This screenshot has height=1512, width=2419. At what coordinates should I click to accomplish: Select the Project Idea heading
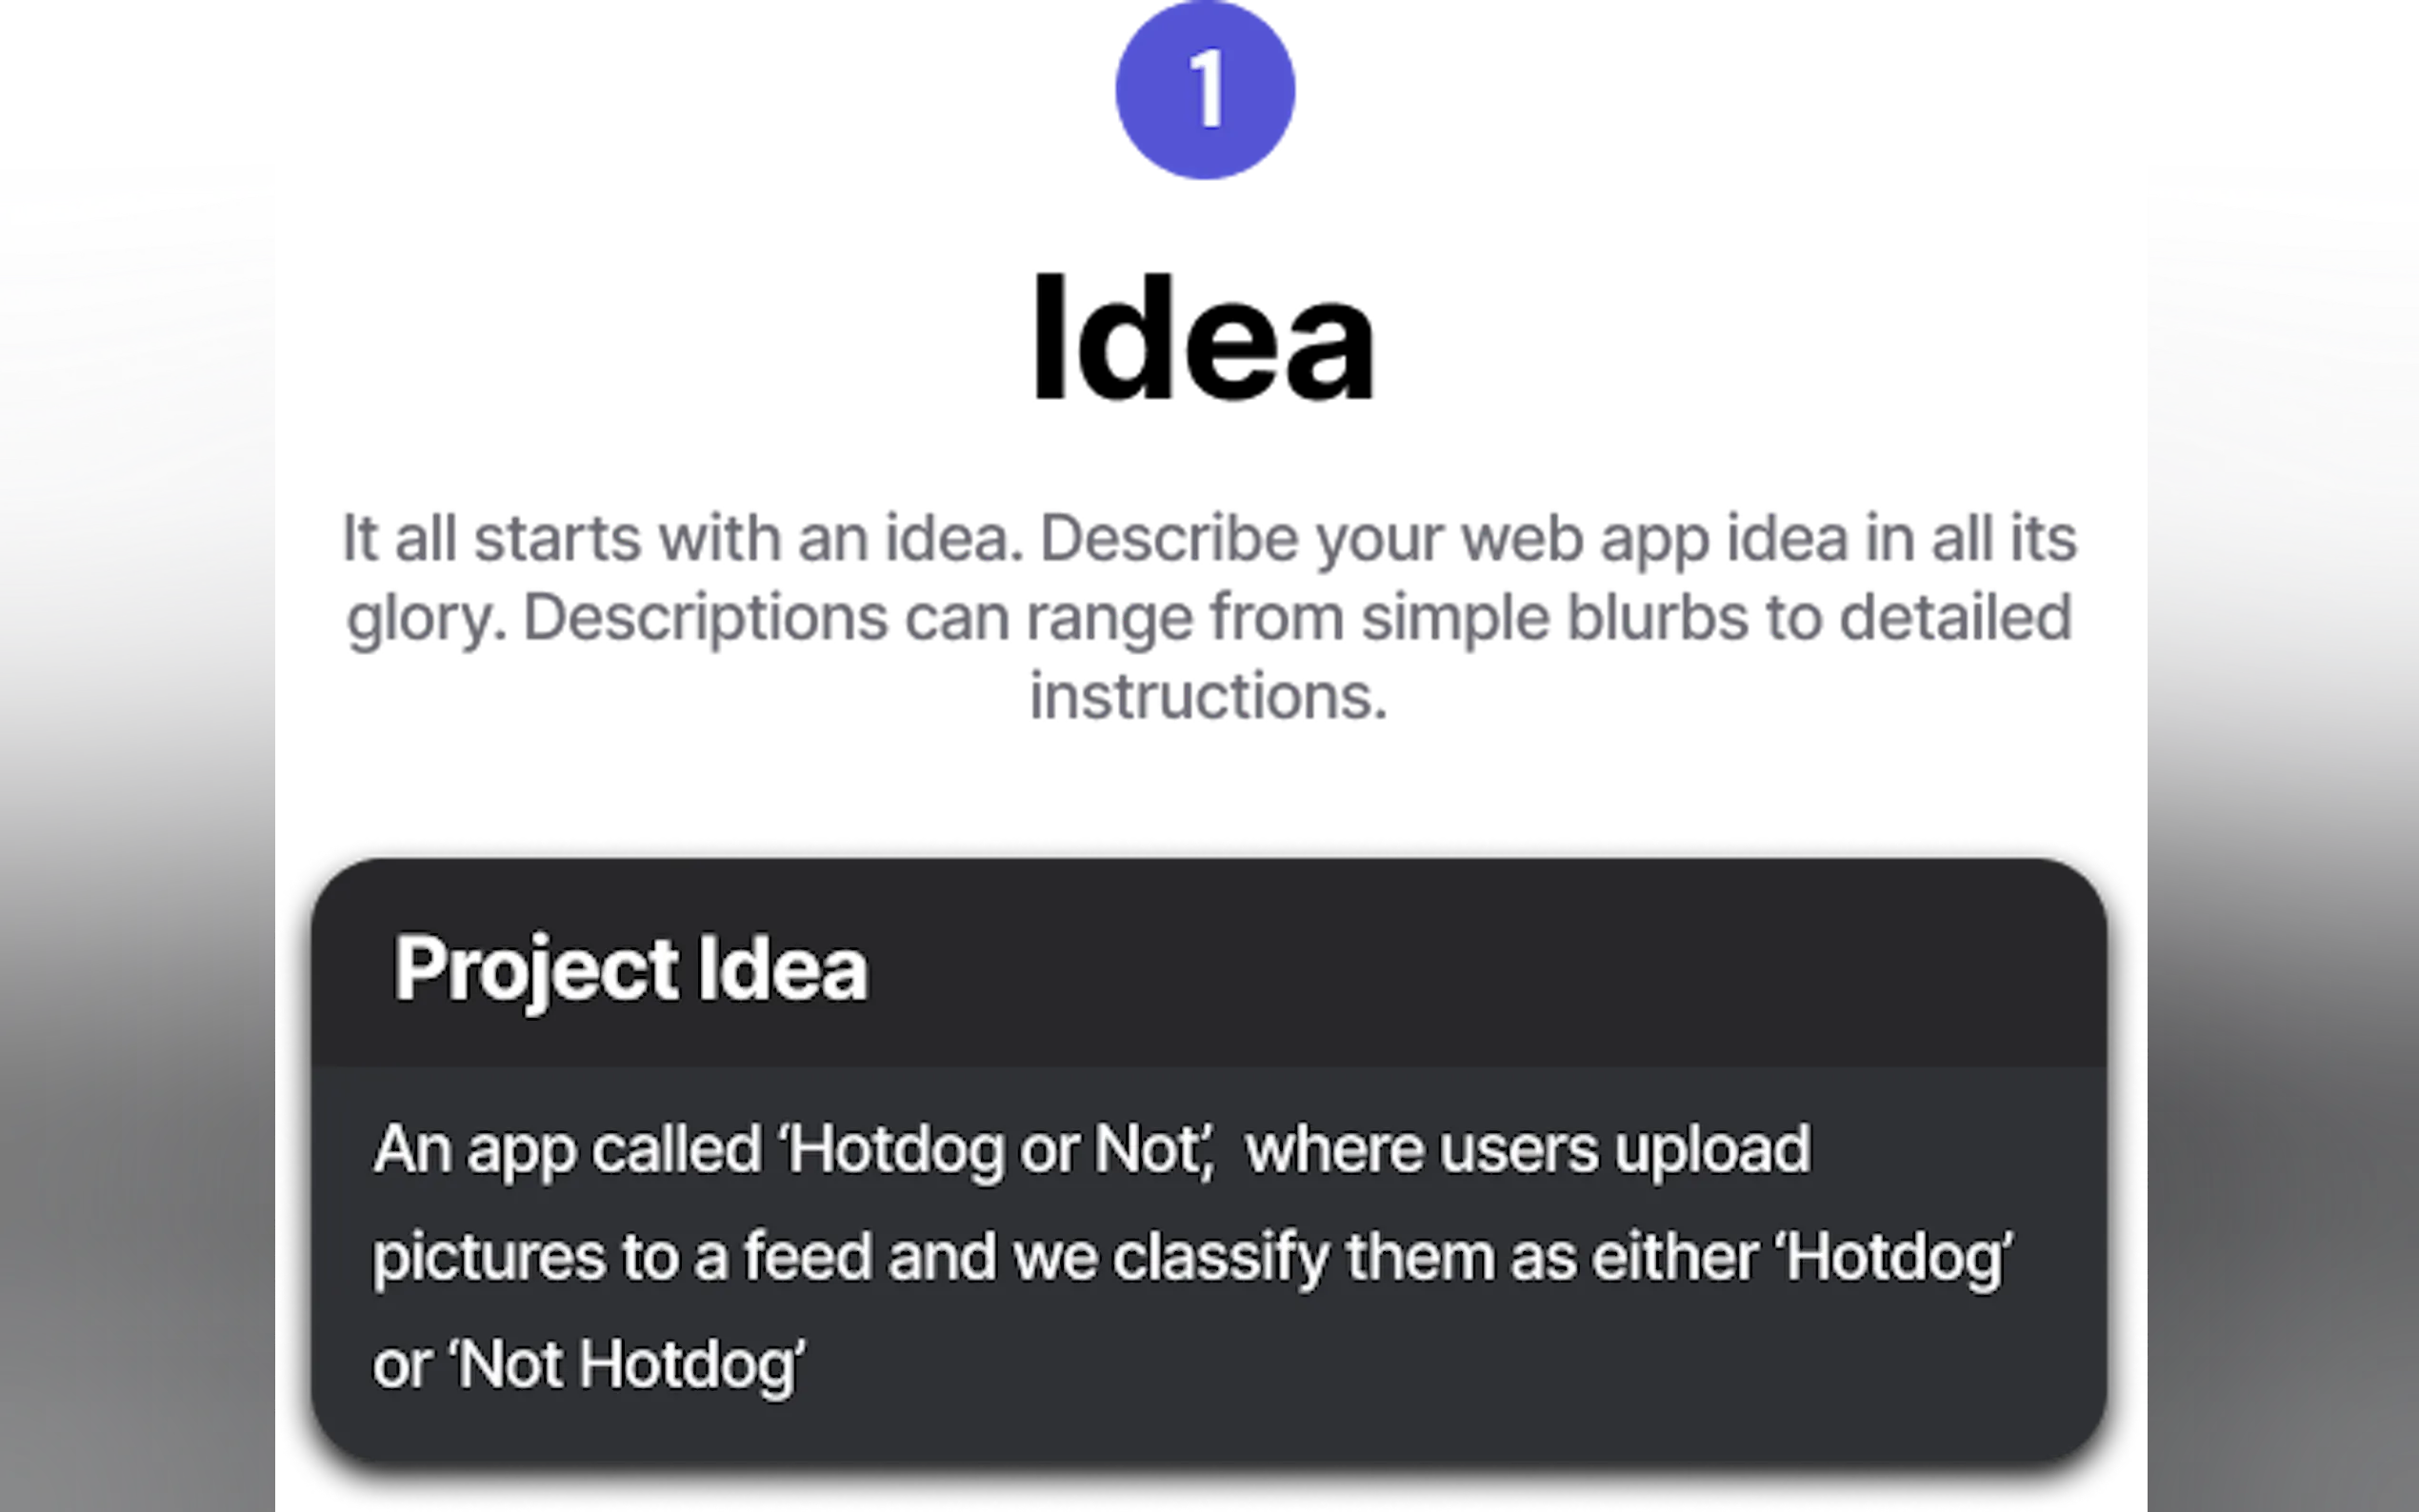[x=630, y=968]
